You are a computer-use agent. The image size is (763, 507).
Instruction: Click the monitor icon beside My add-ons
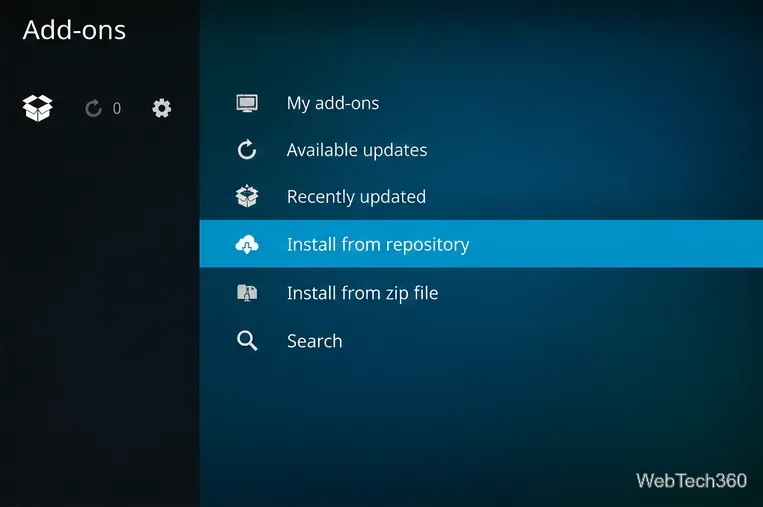[247, 103]
